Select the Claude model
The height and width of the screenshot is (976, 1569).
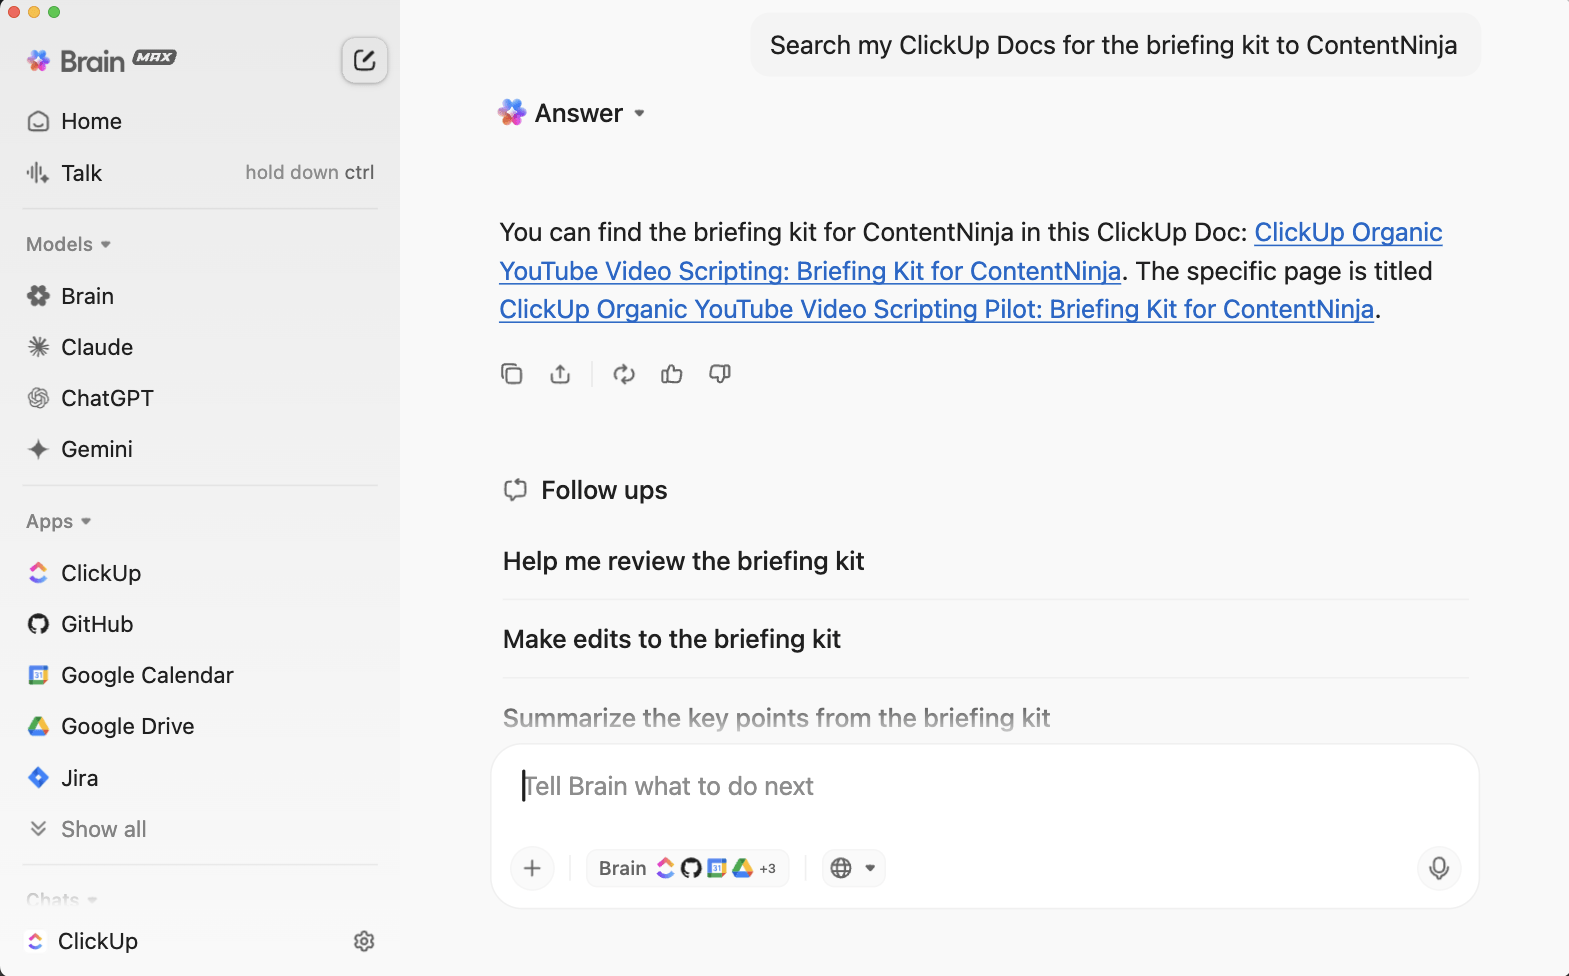coord(97,347)
